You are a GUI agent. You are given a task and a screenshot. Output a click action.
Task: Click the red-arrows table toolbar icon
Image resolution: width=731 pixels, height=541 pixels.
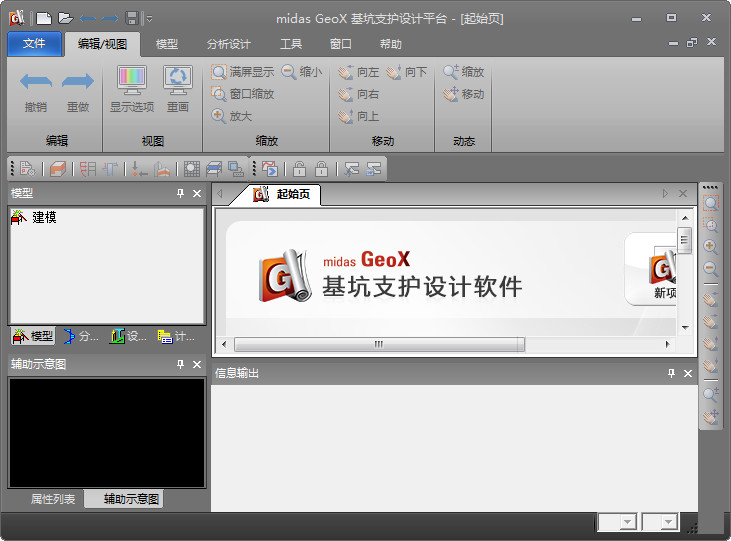click(88, 168)
